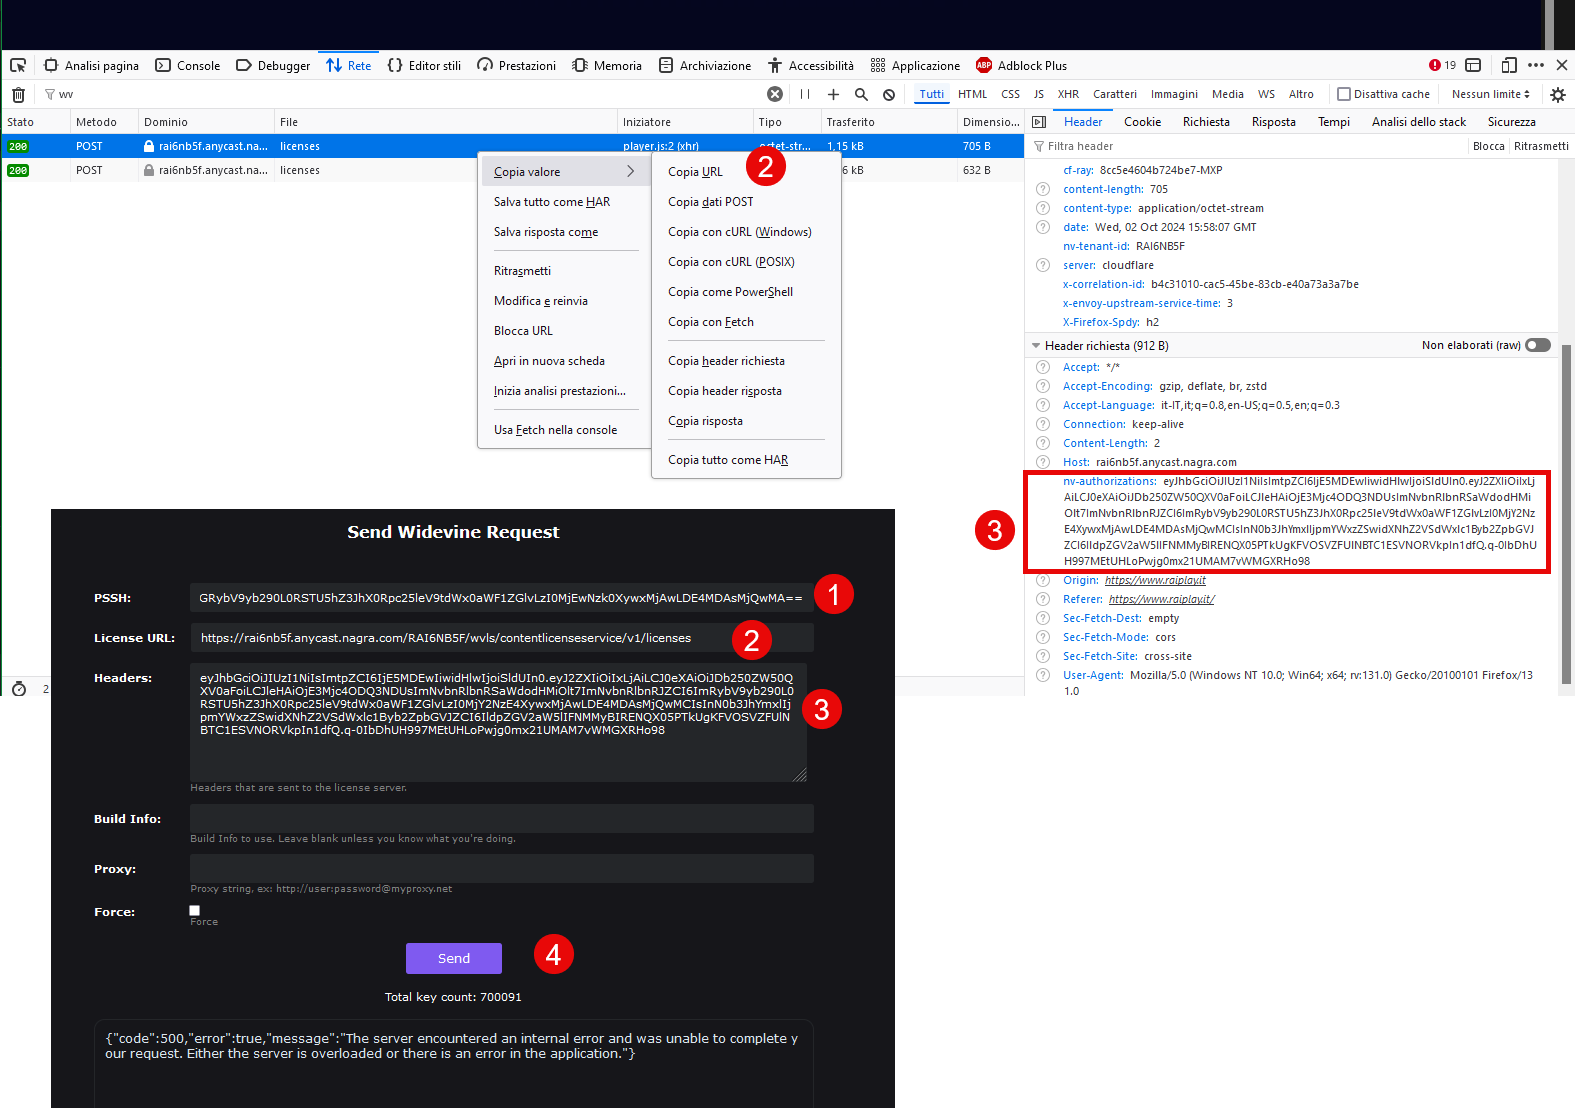Open Referer link https://www.raiplay.it/
This screenshot has height=1108, width=1575.
[x=1162, y=599]
